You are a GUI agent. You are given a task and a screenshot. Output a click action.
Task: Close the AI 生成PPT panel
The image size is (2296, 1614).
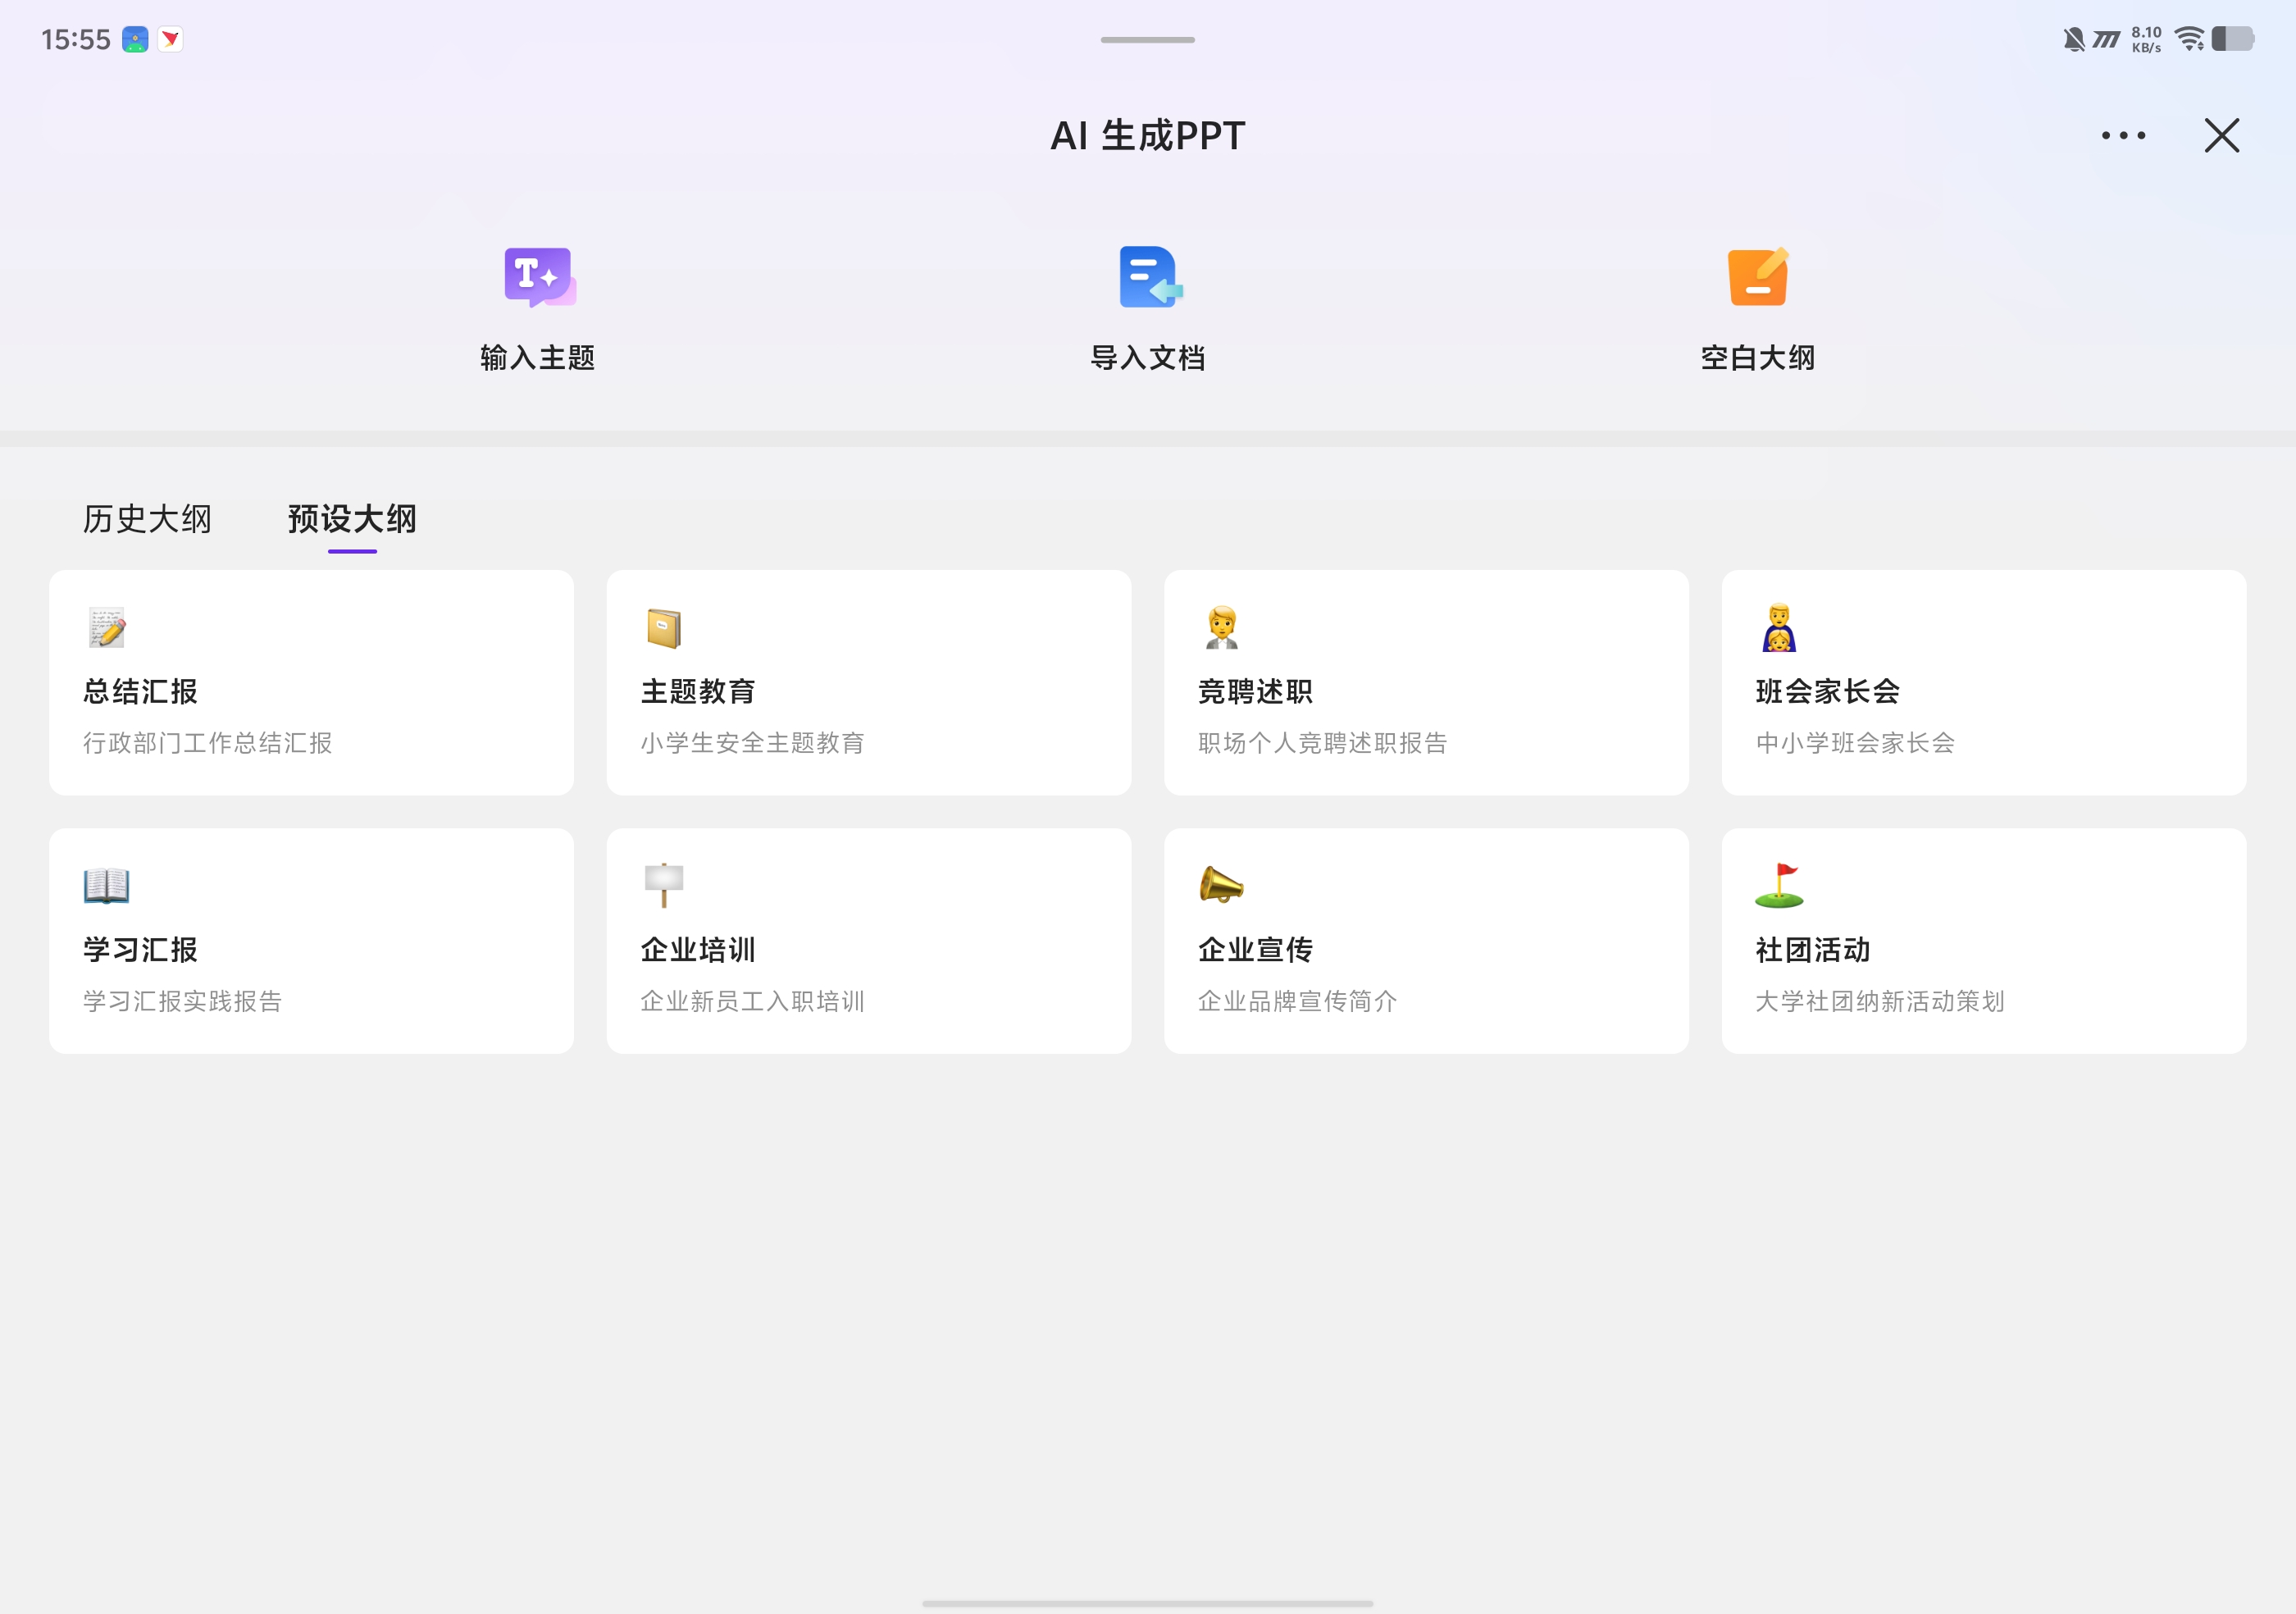2221,135
